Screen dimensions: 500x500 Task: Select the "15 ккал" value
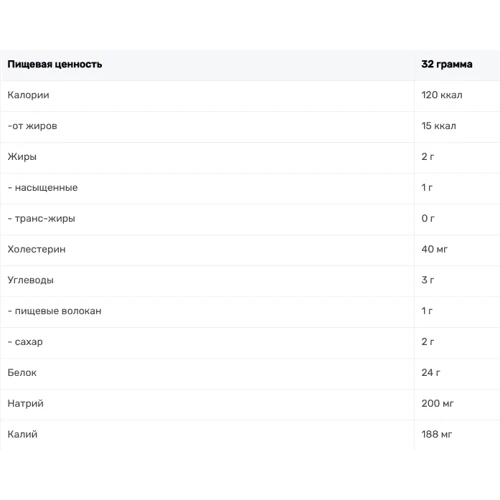(x=439, y=126)
